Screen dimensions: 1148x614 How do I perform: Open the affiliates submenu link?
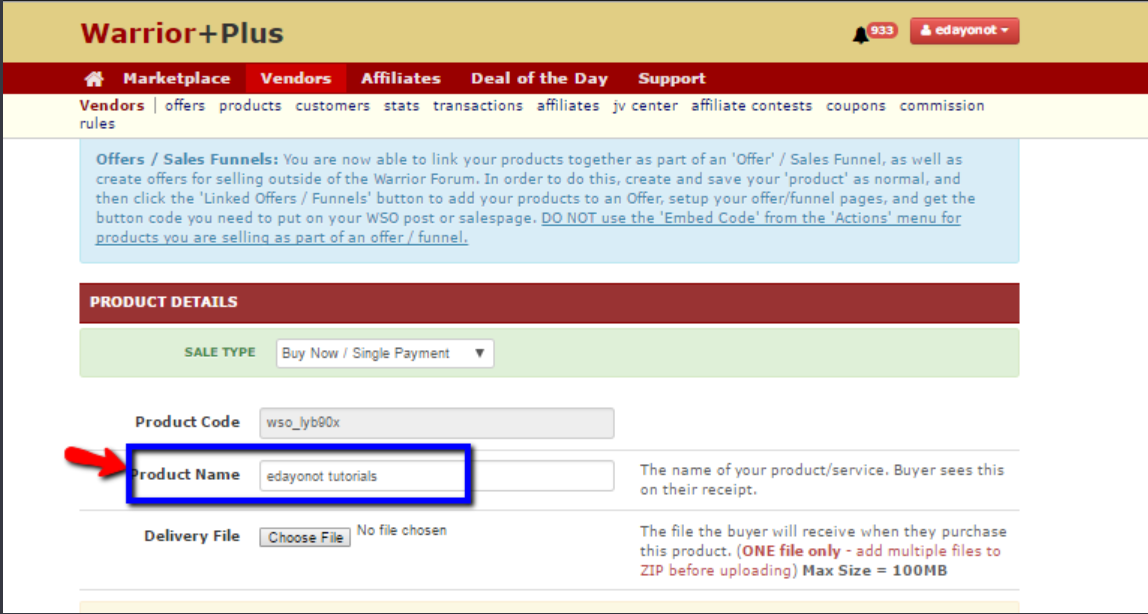tap(567, 105)
